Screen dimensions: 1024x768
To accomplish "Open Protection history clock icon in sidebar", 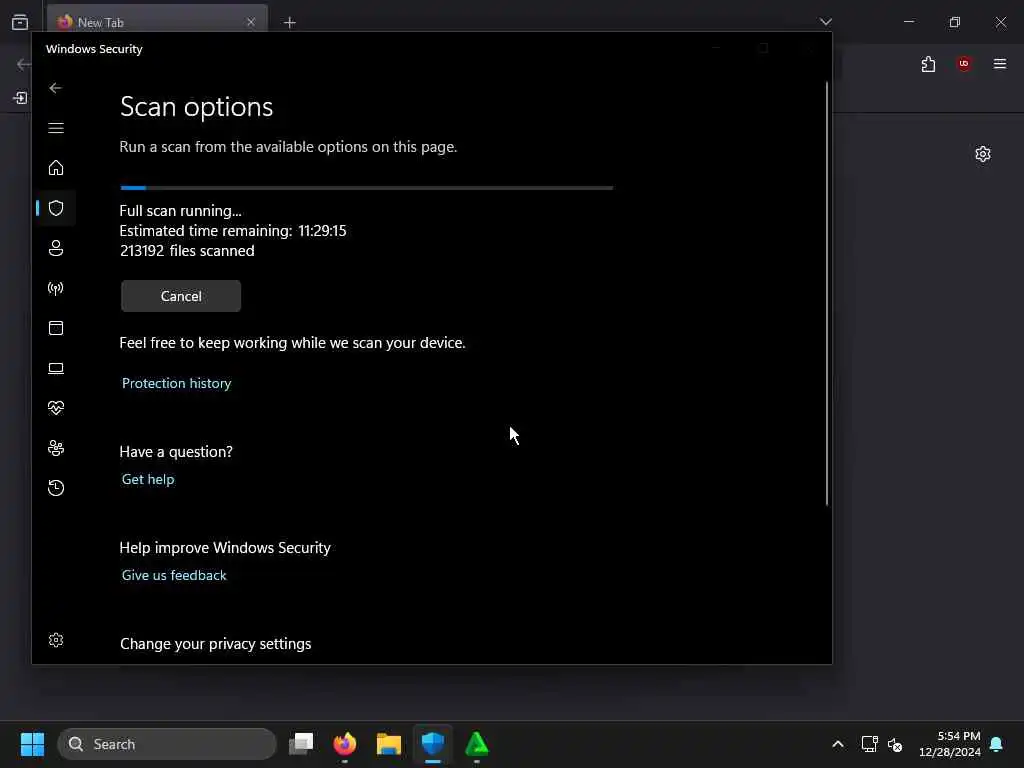I will 56,488.
